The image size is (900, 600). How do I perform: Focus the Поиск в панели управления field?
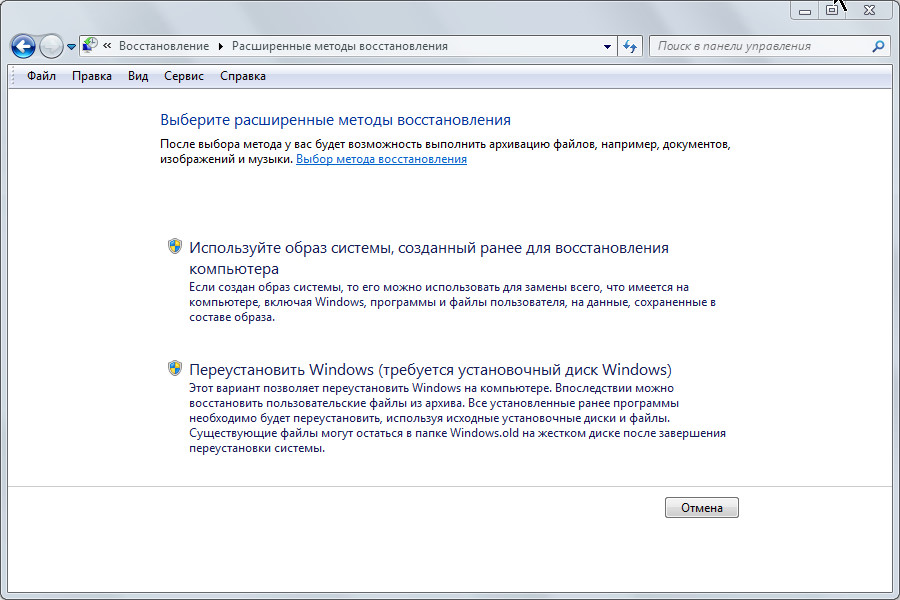pyautogui.click(x=760, y=47)
